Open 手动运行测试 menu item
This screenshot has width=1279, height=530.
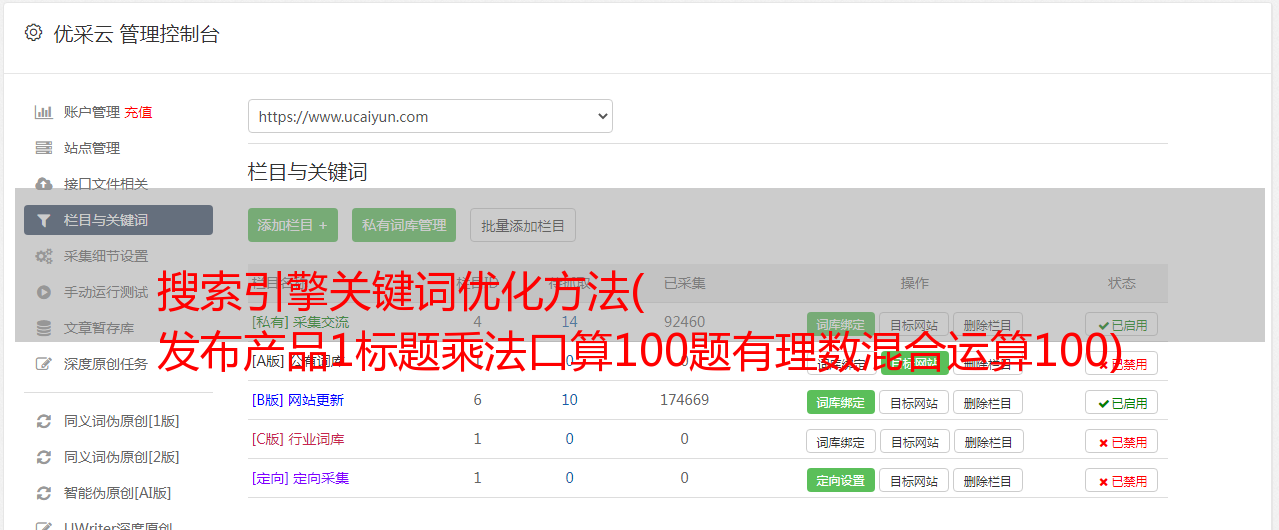tap(106, 292)
